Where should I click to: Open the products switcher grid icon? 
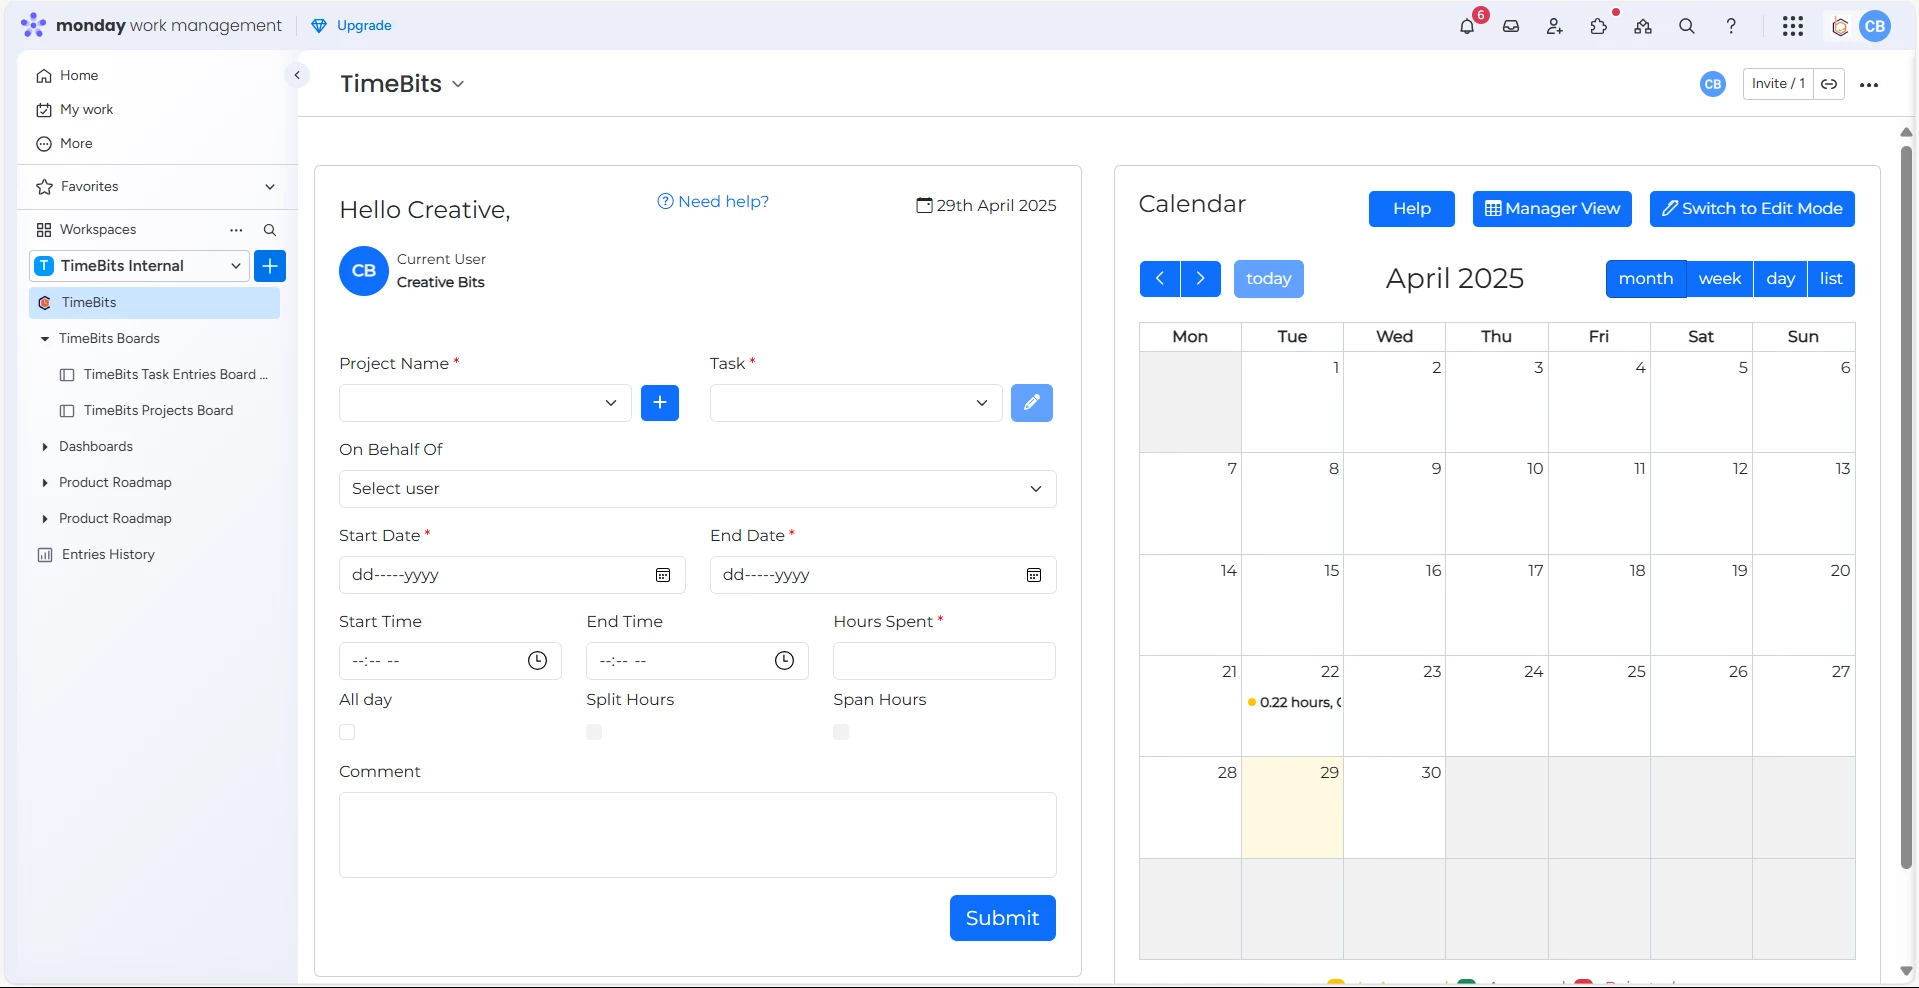[1793, 27]
